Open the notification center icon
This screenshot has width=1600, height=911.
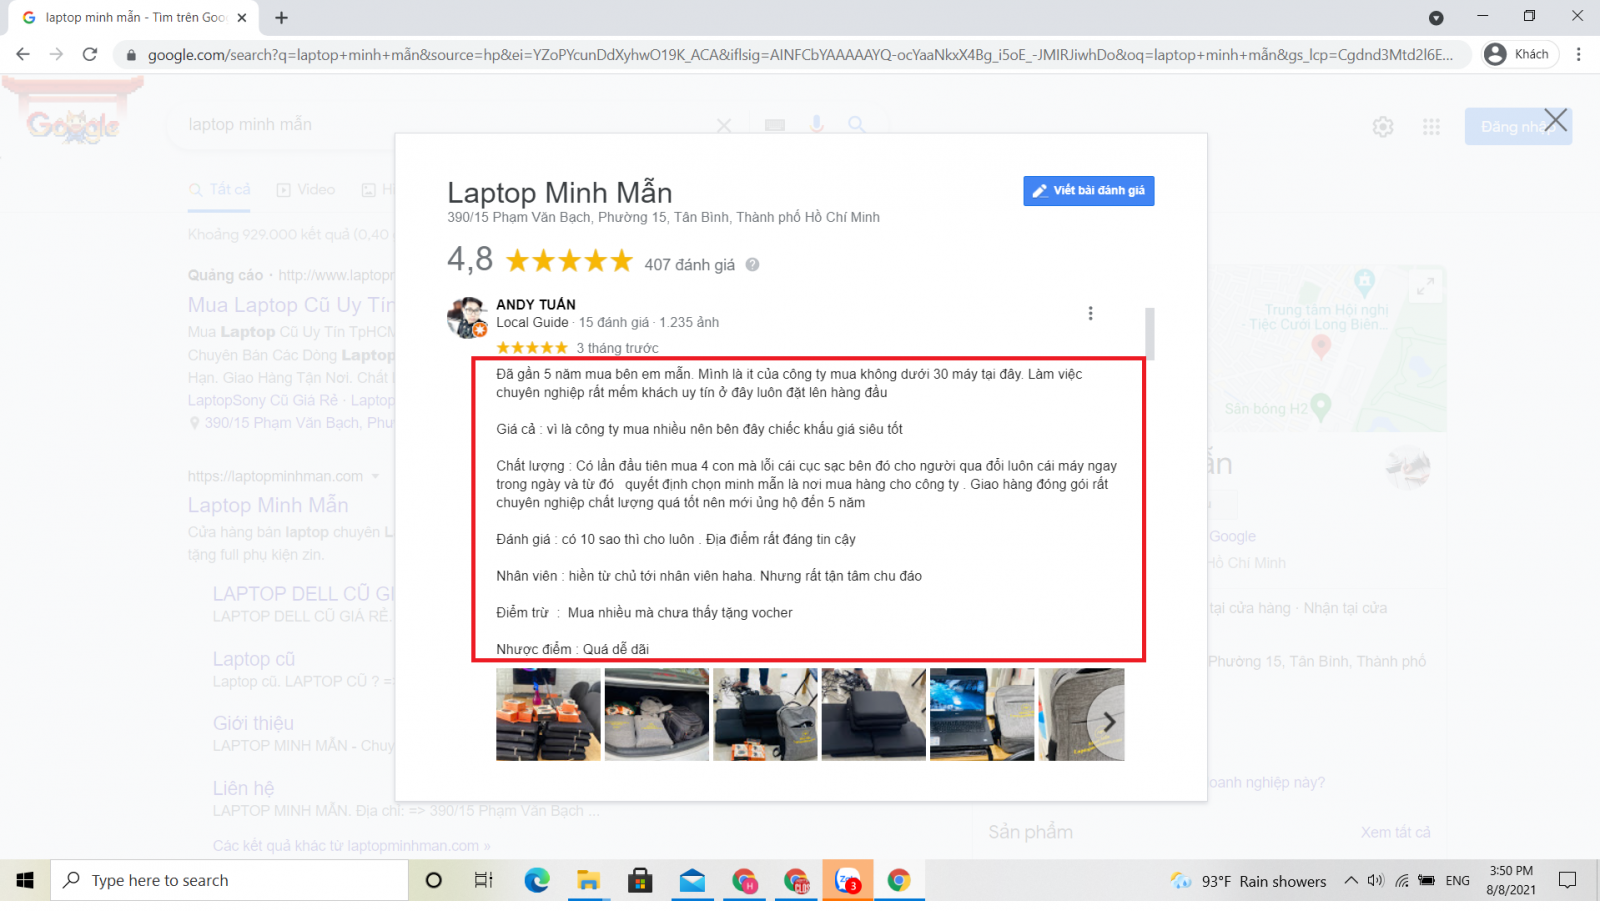click(x=1568, y=880)
